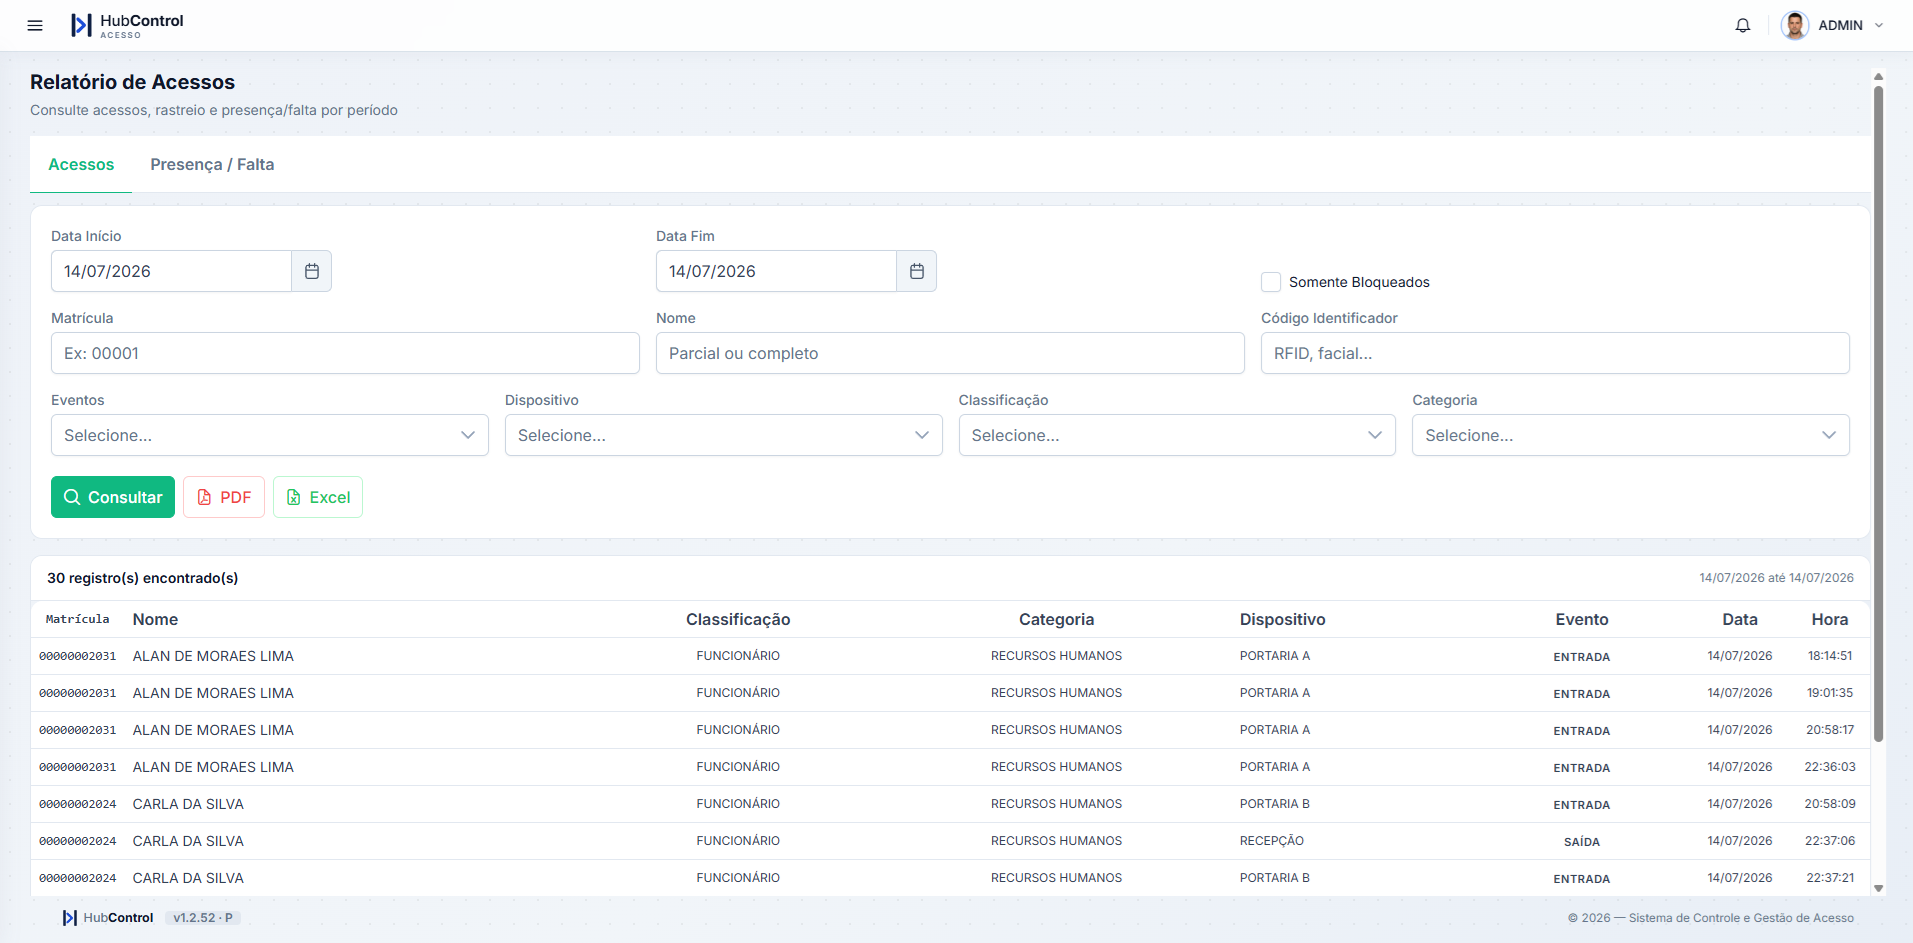Expand the ADMIN account menu chevron
This screenshot has height=943, width=1913.
1879,26
